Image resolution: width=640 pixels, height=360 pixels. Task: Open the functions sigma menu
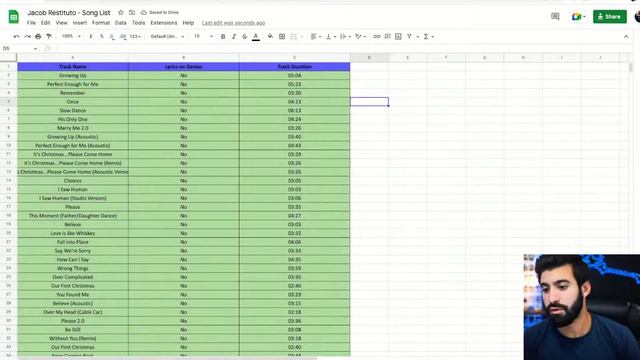point(428,37)
